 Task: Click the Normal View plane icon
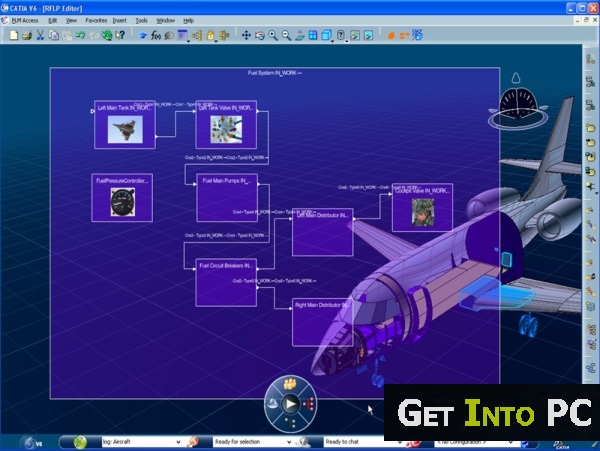pos(300,36)
